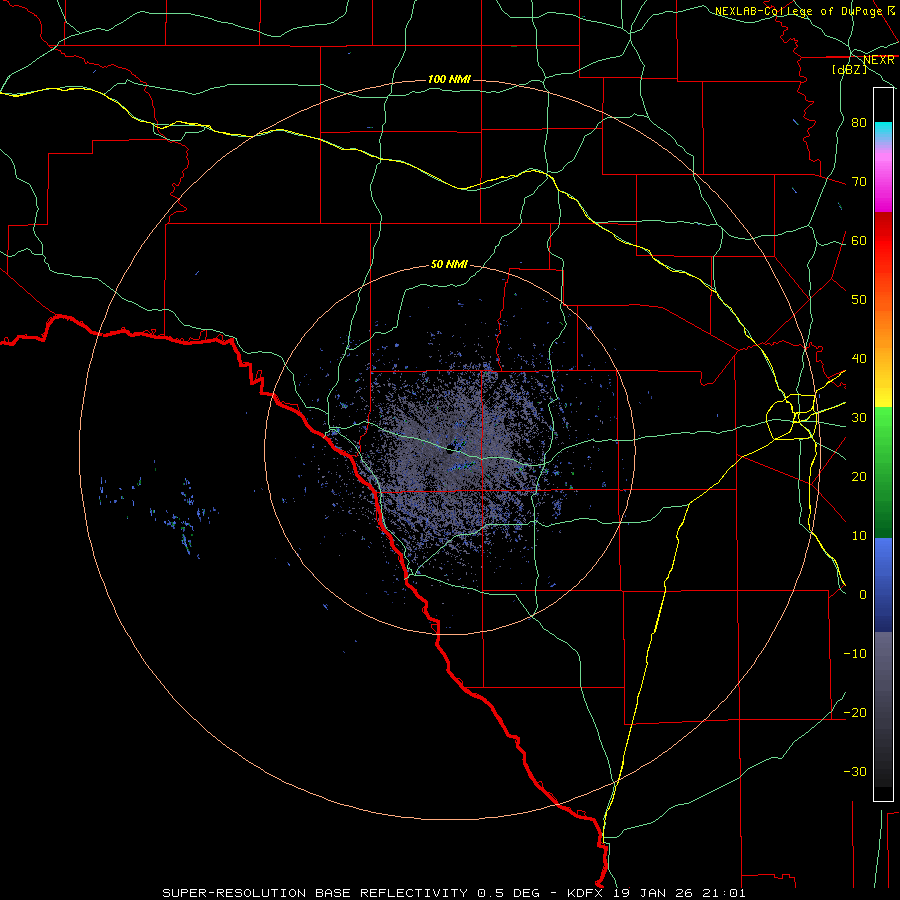Select the -20 value on the dBZ scale
Image resolution: width=900 pixels, height=900 pixels.
(855, 712)
